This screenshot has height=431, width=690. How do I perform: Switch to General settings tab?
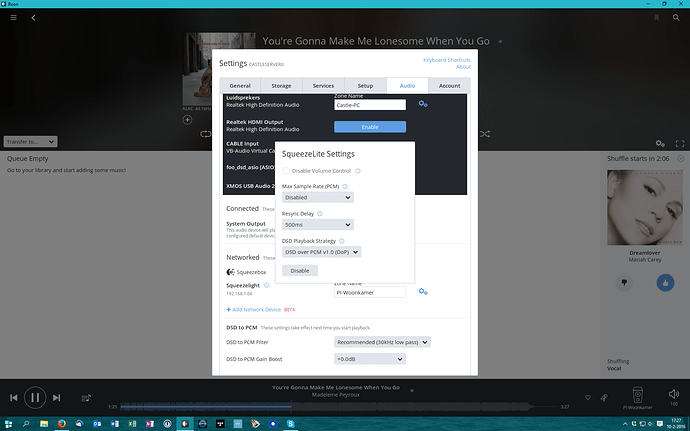tap(240, 86)
